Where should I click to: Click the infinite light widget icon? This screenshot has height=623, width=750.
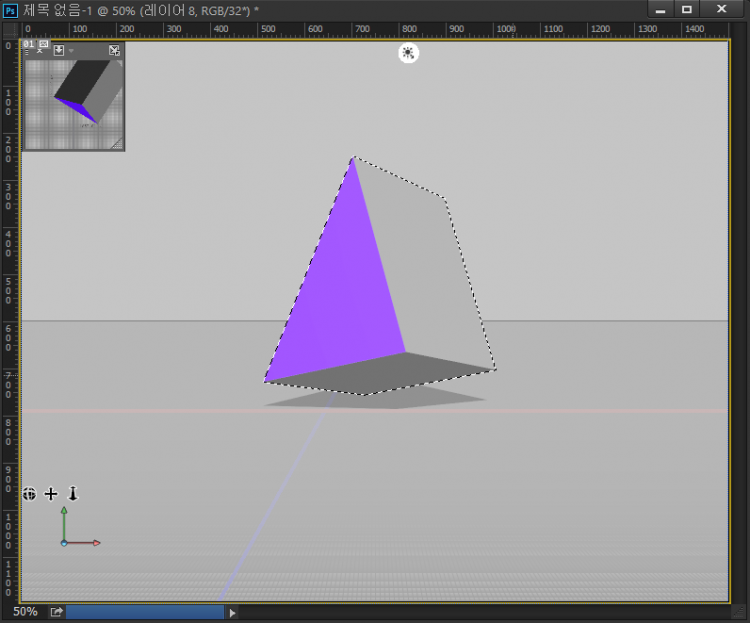click(408, 53)
